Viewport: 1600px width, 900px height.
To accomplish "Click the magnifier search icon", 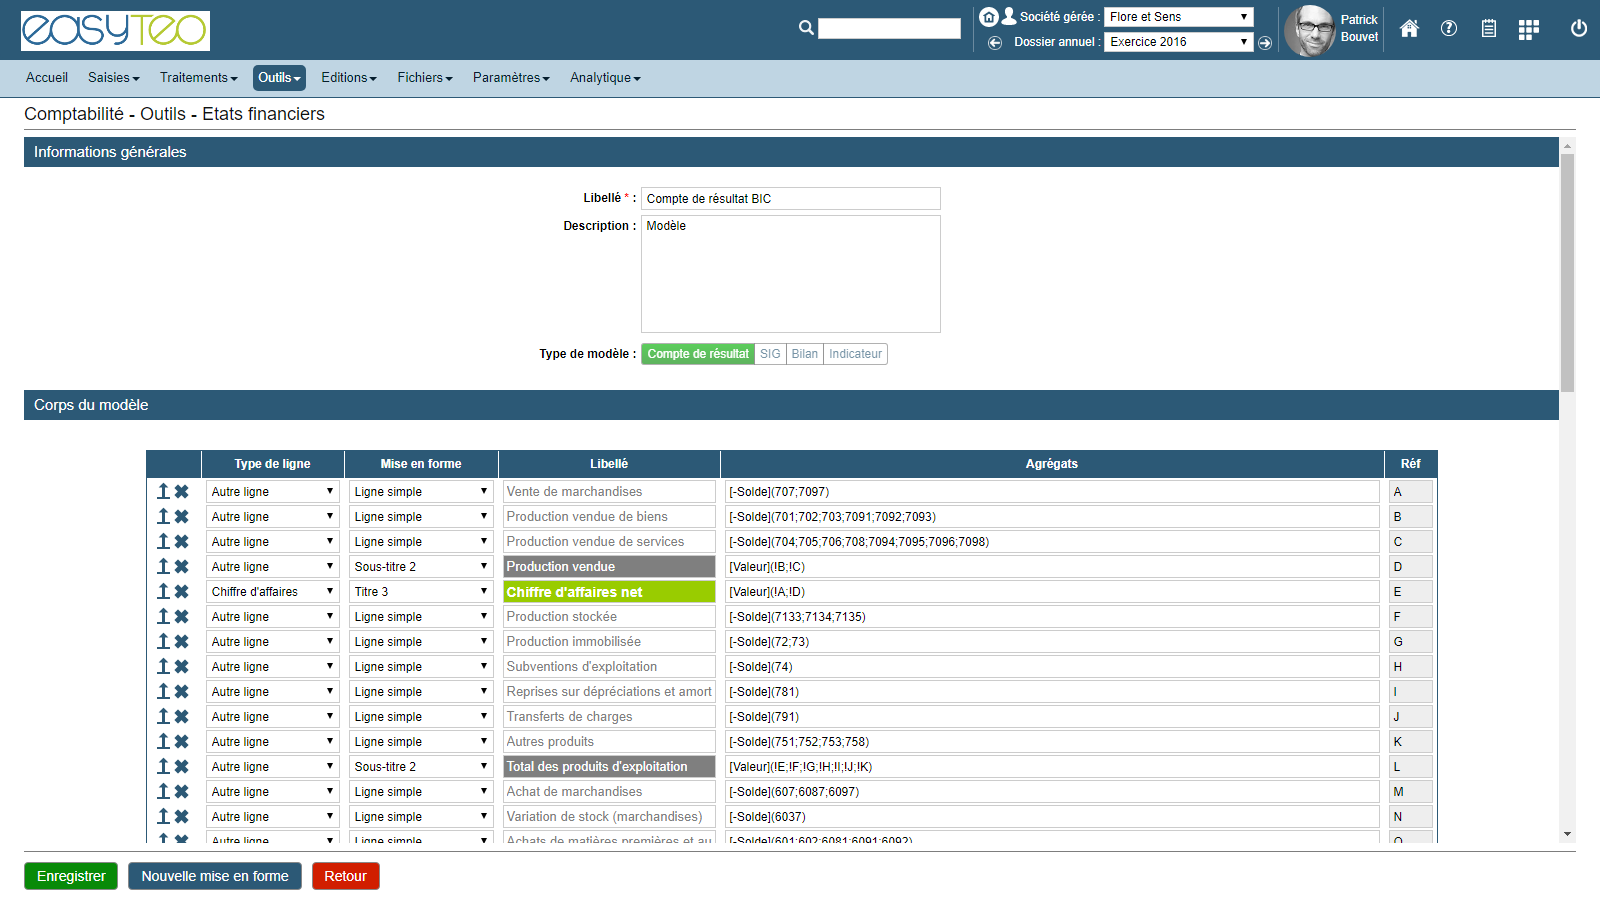I will [806, 28].
